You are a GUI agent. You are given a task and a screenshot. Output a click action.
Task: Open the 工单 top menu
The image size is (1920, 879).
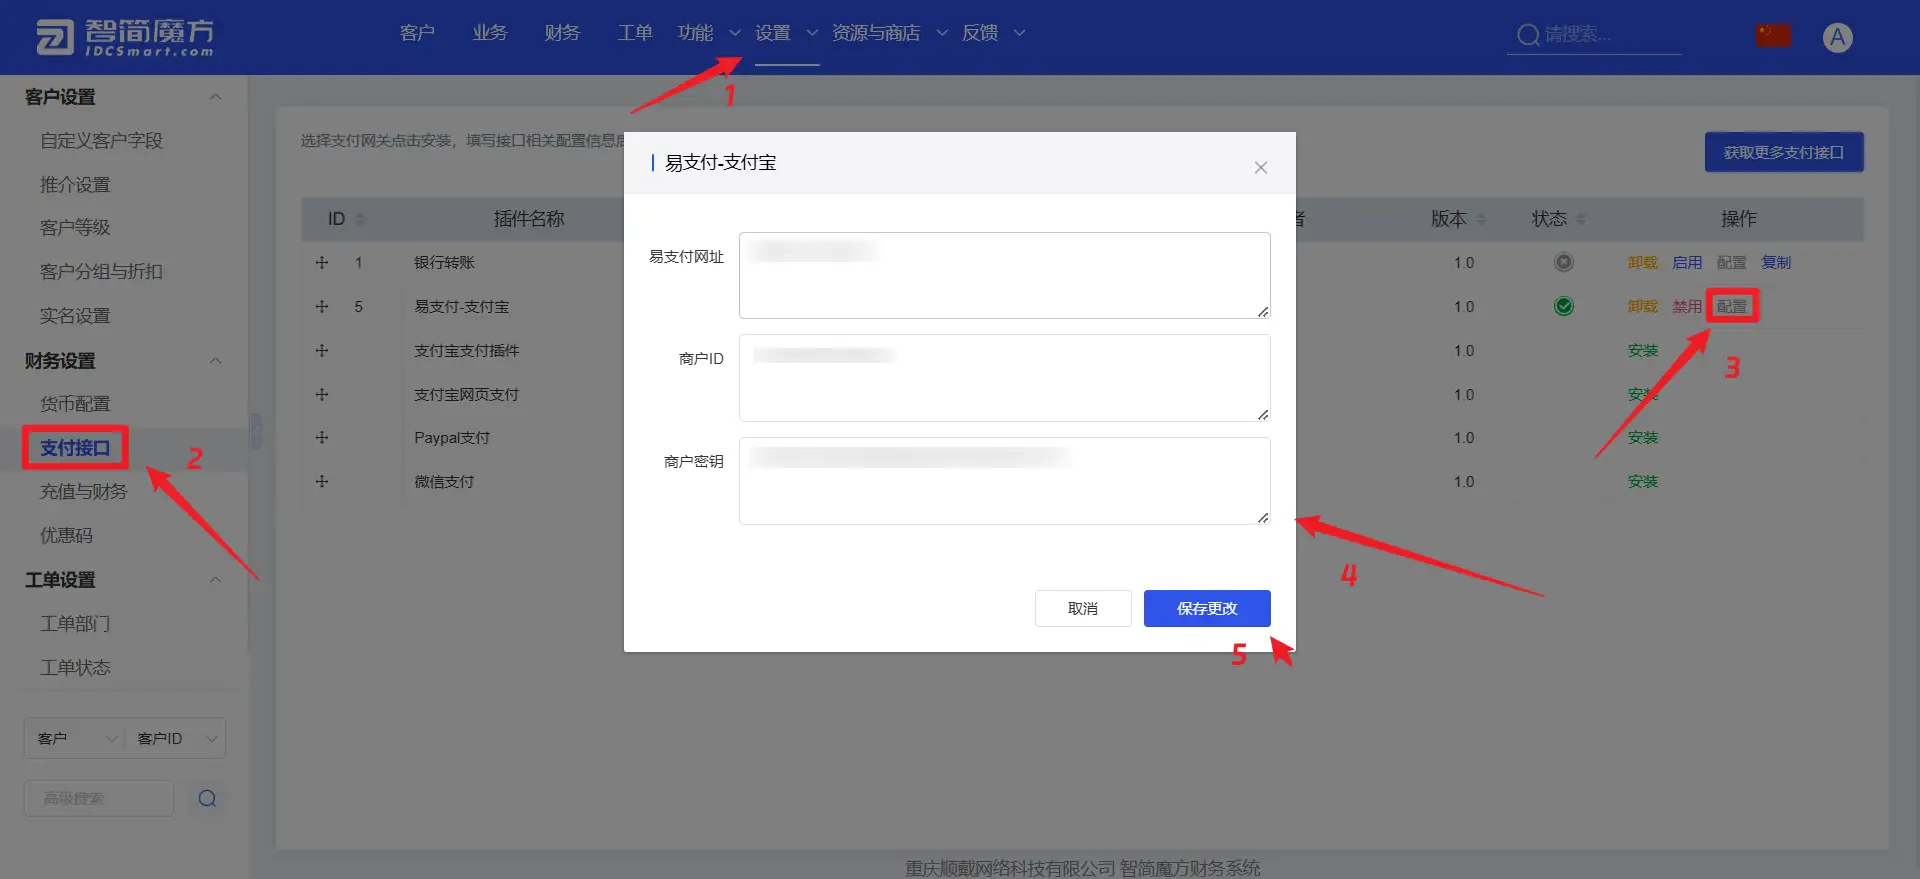pyautogui.click(x=635, y=33)
